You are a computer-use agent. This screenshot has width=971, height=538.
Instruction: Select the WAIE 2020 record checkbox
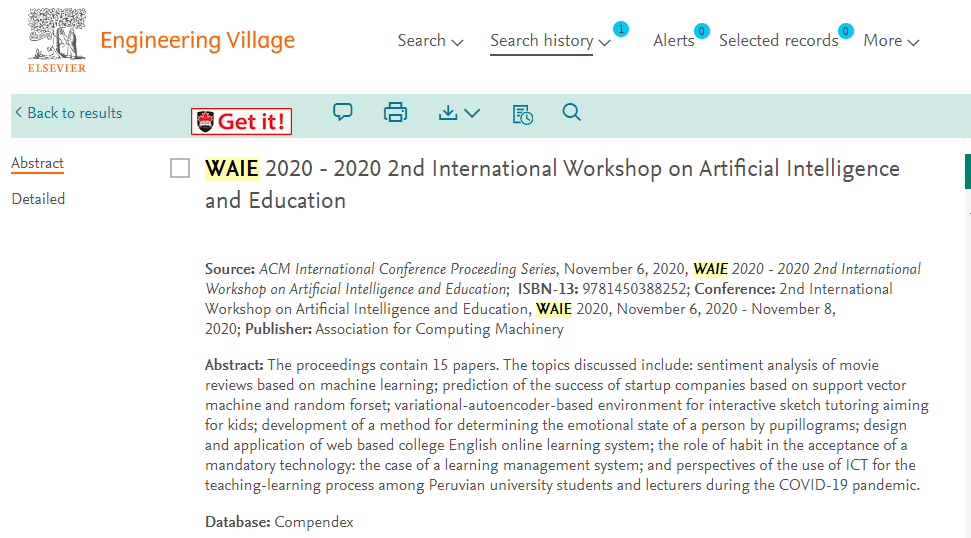(180, 169)
